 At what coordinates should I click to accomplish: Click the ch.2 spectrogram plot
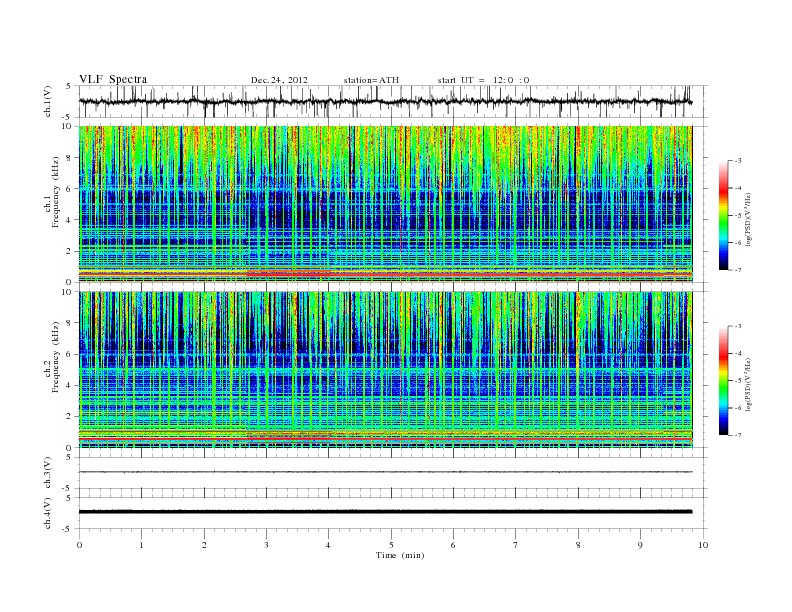pos(386,370)
